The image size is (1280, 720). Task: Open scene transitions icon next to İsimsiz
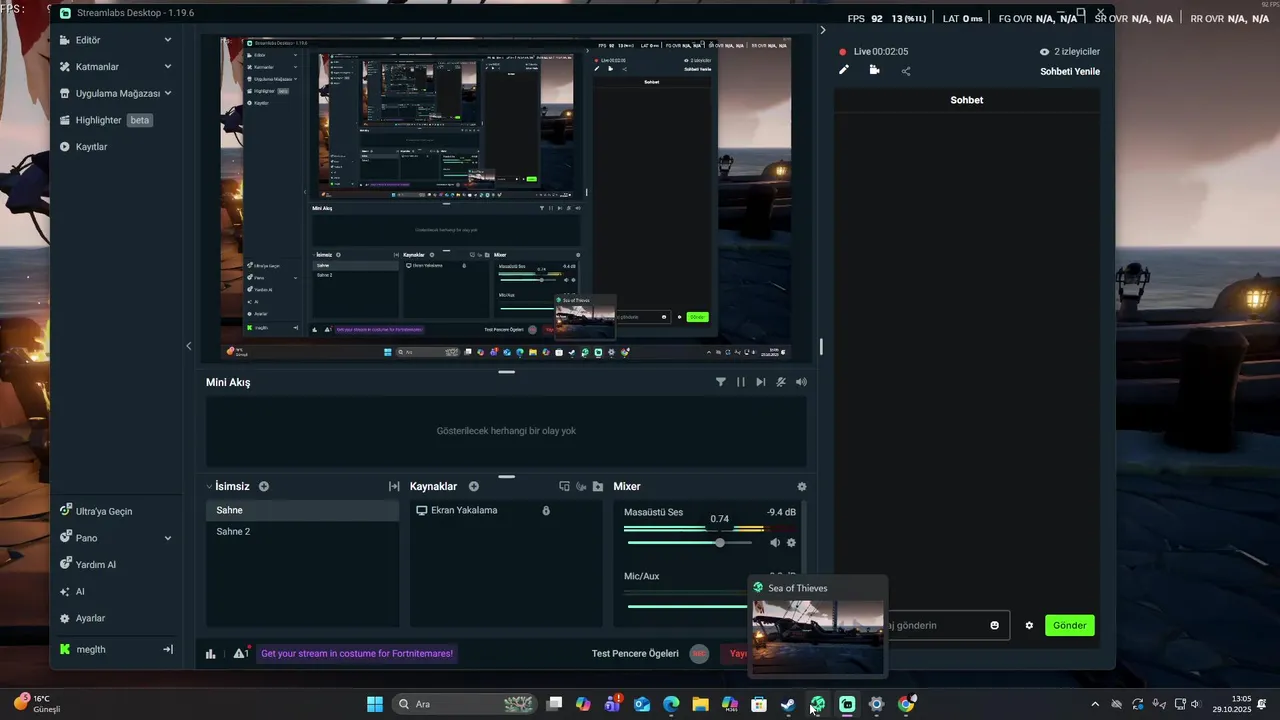(394, 486)
